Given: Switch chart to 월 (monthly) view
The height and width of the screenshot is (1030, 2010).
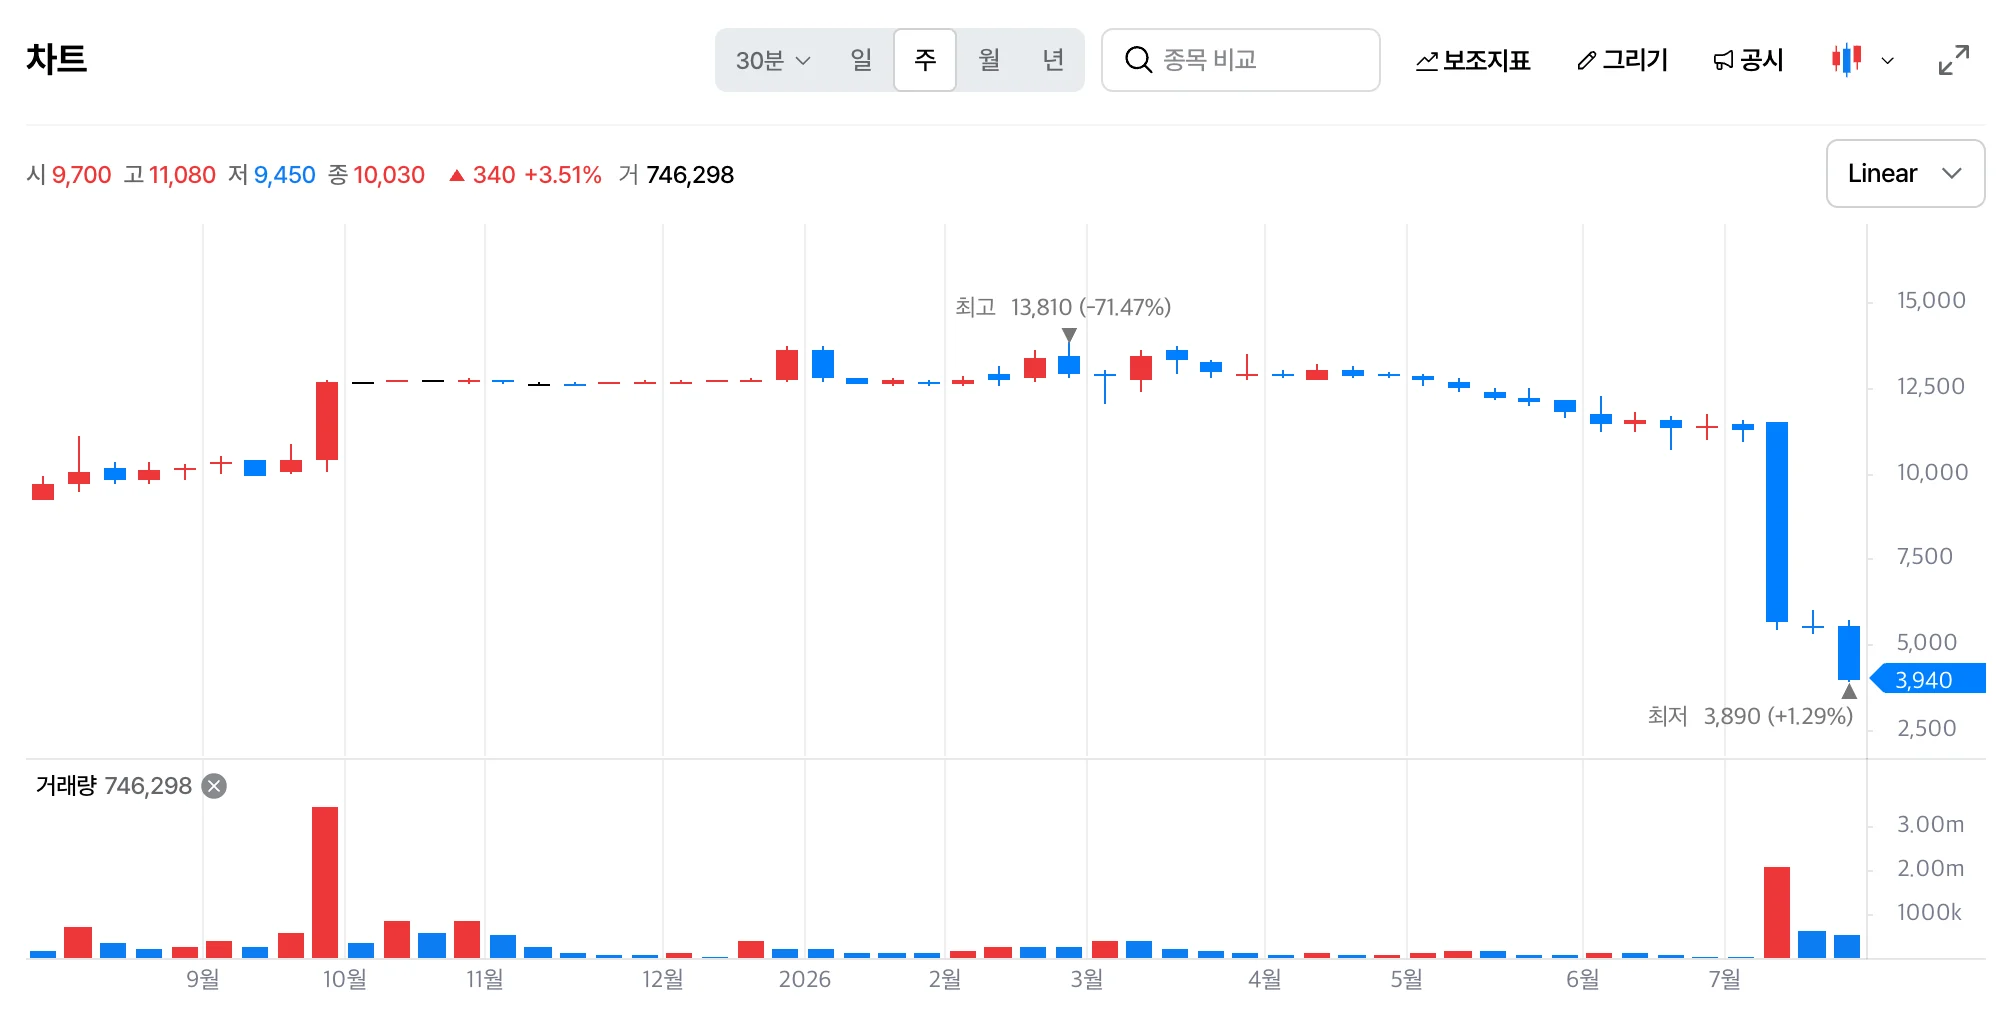Looking at the screenshot, I should coord(989,60).
